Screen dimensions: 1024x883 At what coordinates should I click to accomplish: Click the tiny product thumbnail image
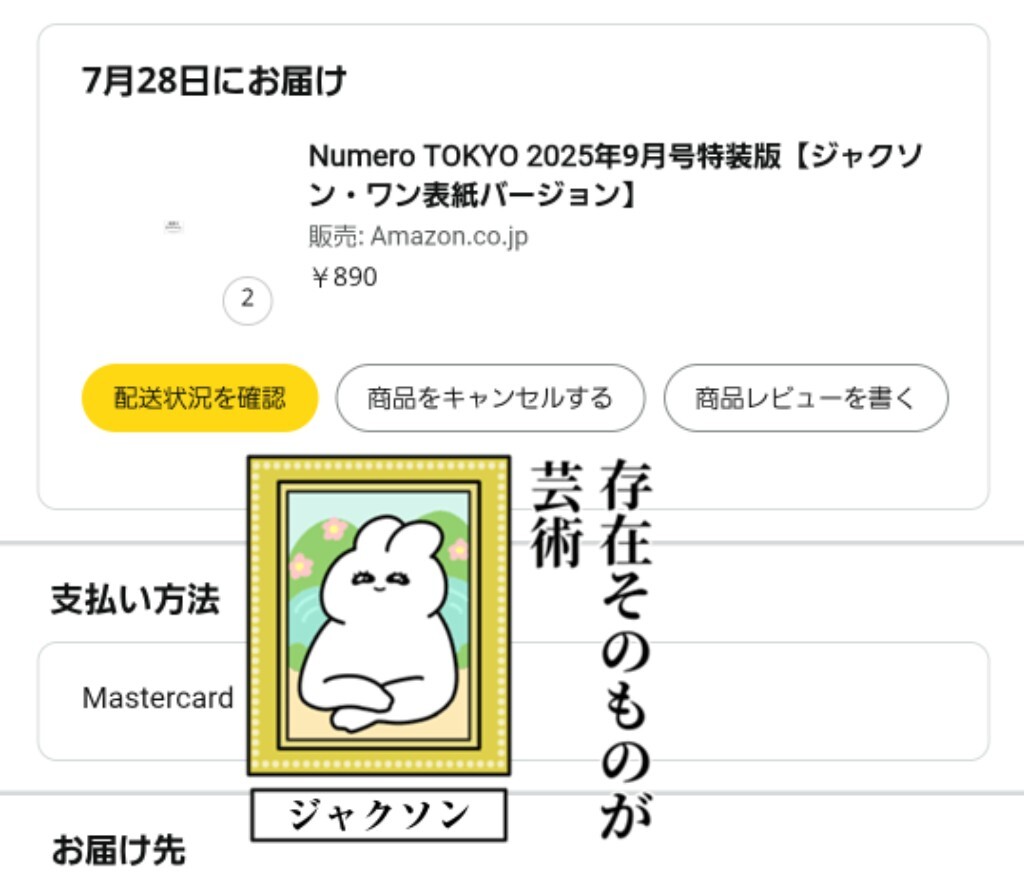pyautogui.click(x=173, y=227)
